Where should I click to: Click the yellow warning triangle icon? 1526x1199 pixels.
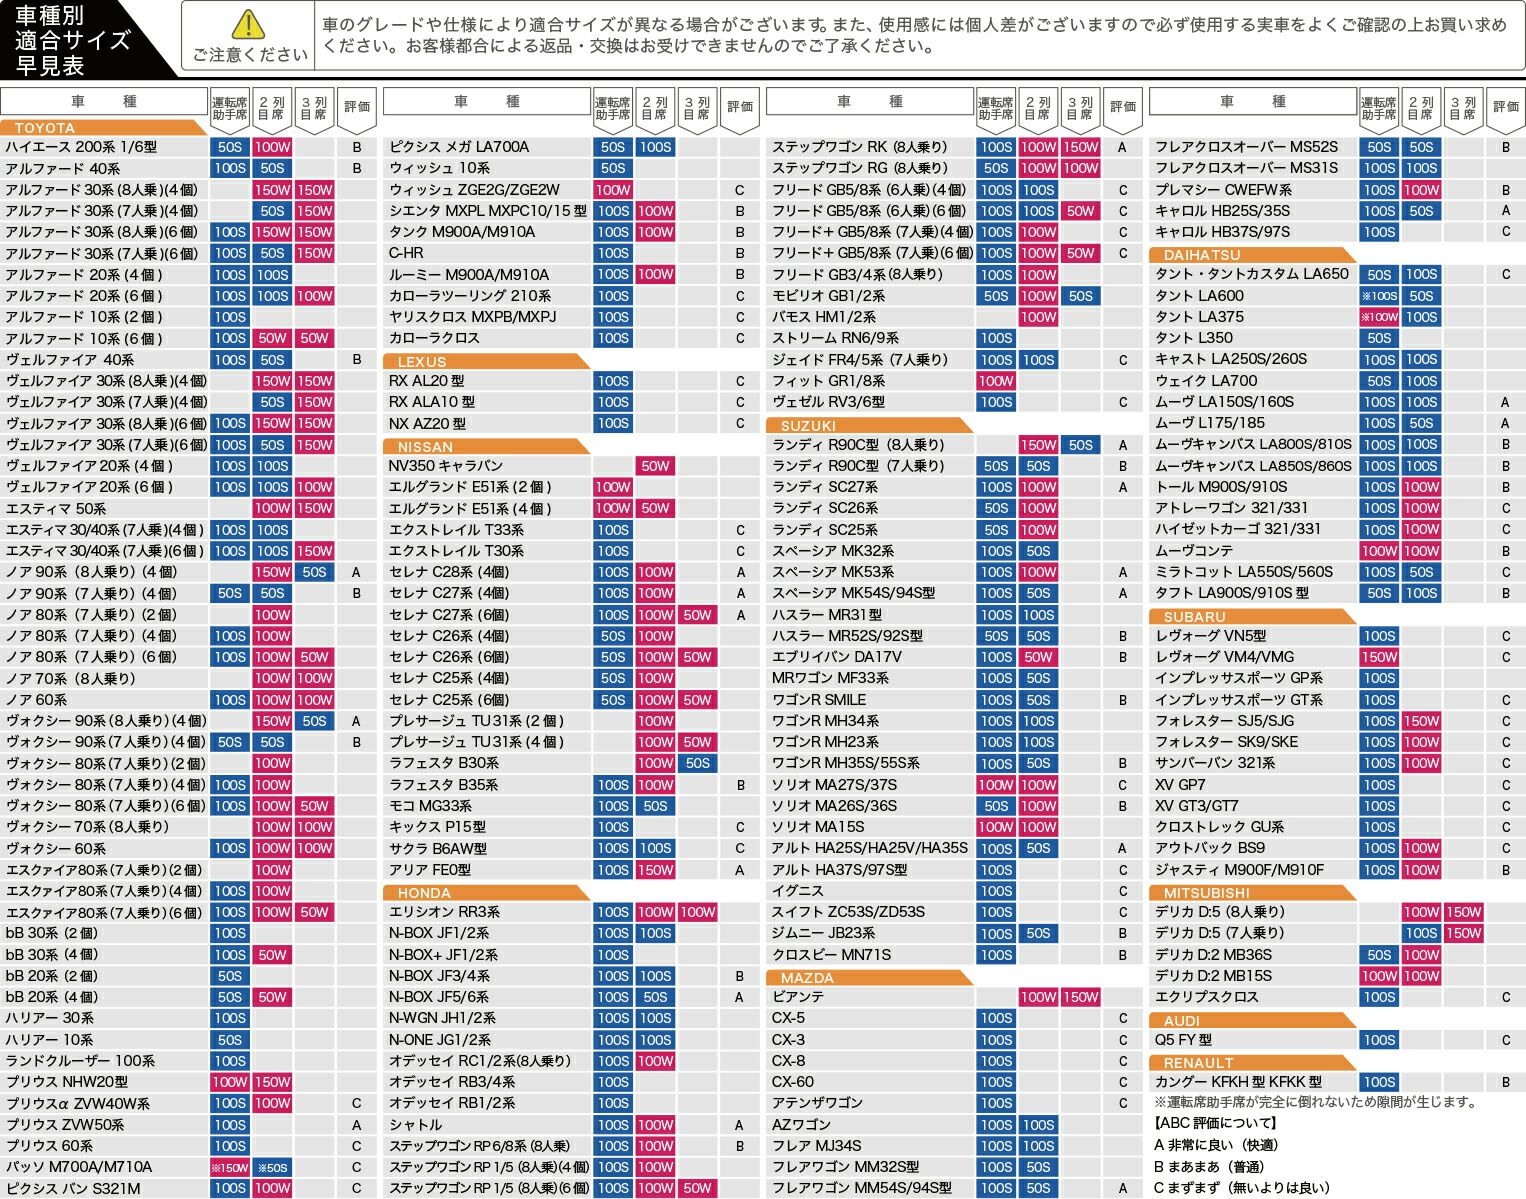[248, 24]
